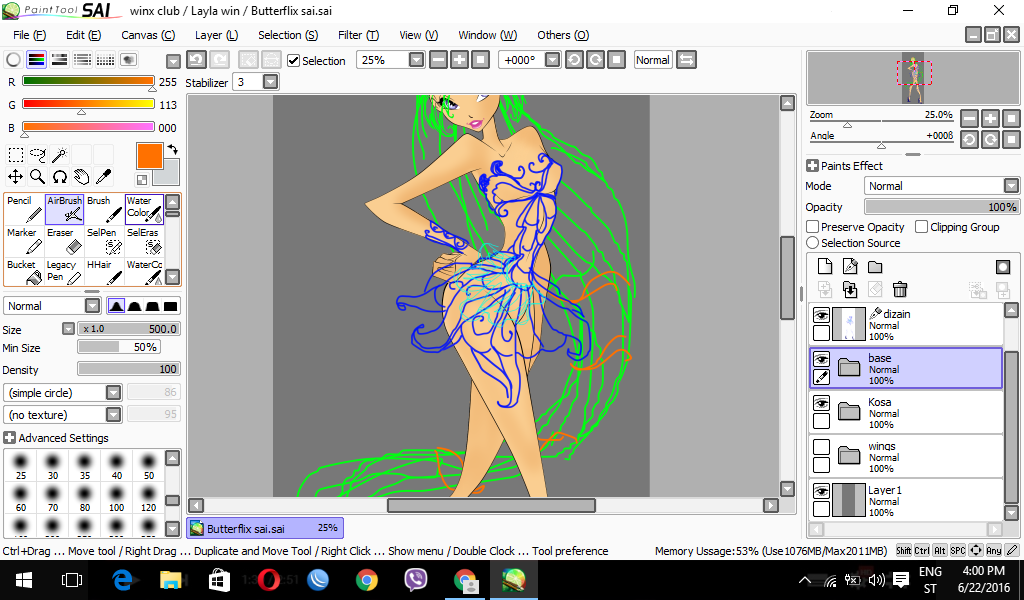The image size is (1024, 600).
Task: Open the zoom 25% dropdown
Action: tap(416, 60)
